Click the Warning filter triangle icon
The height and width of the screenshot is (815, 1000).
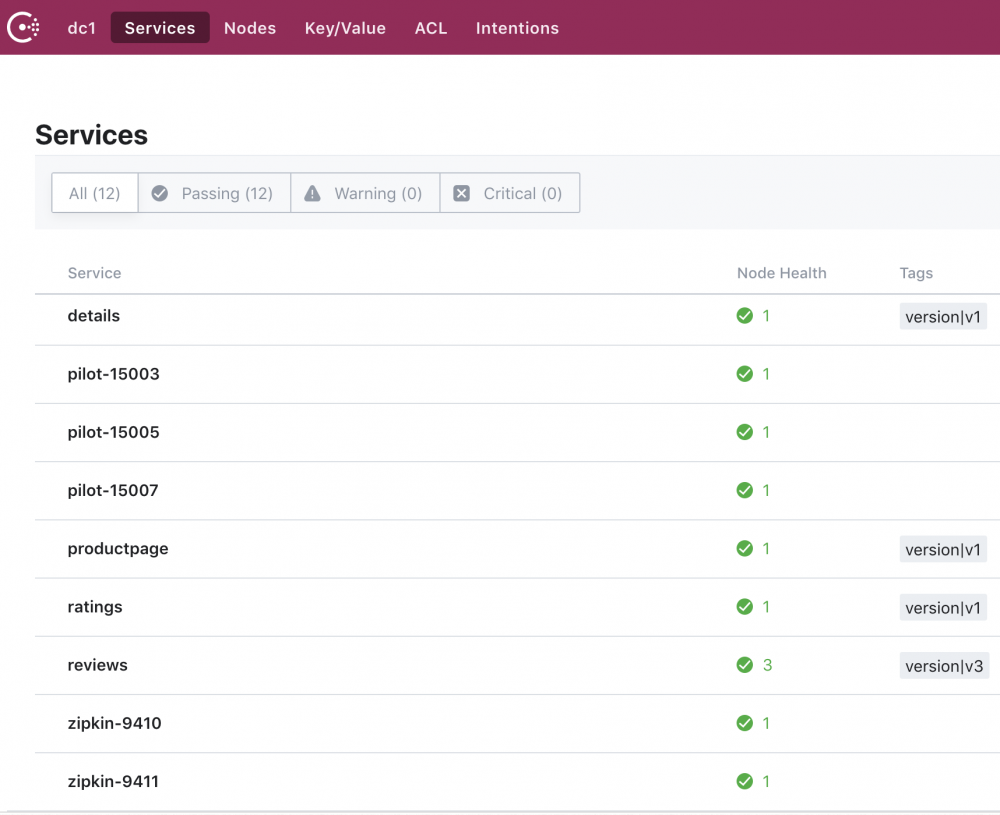click(313, 194)
